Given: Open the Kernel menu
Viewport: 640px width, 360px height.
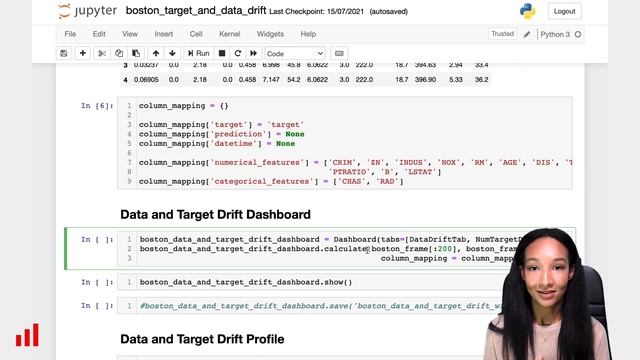Looking at the screenshot, I should pos(229,34).
